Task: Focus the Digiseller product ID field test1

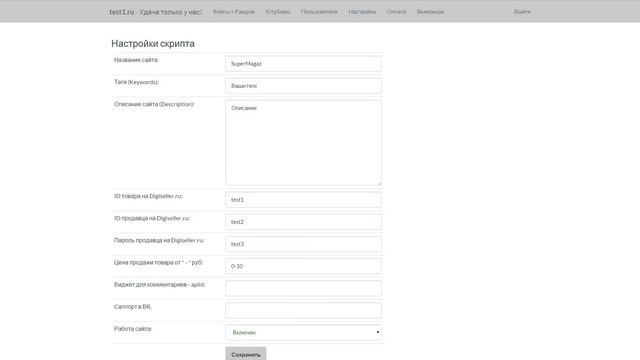Action: click(303, 200)
